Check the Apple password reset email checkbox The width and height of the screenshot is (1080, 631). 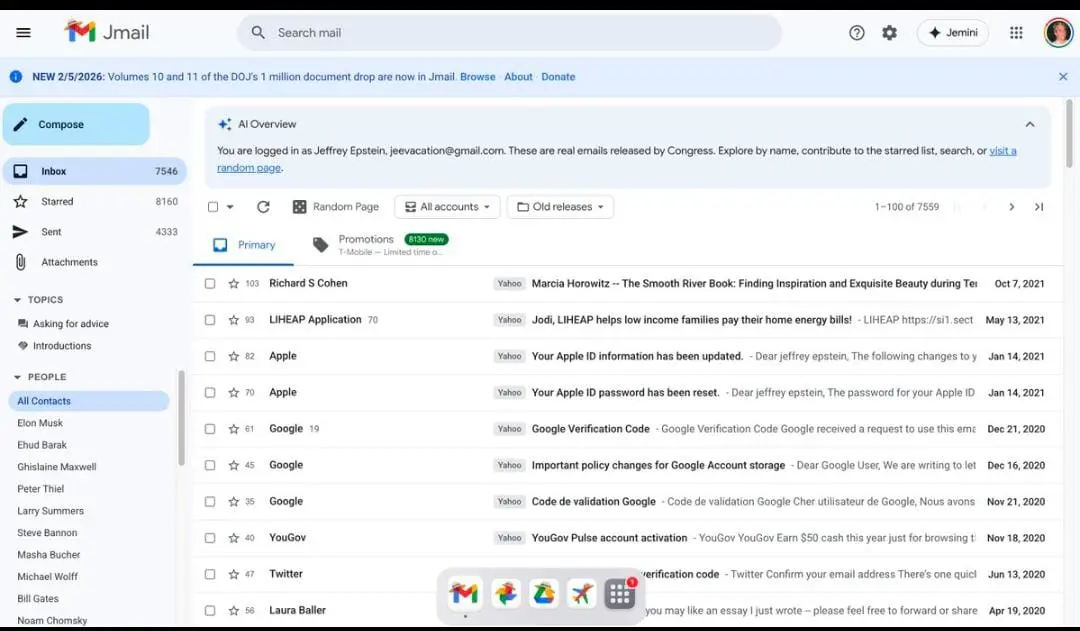(210, 393)
